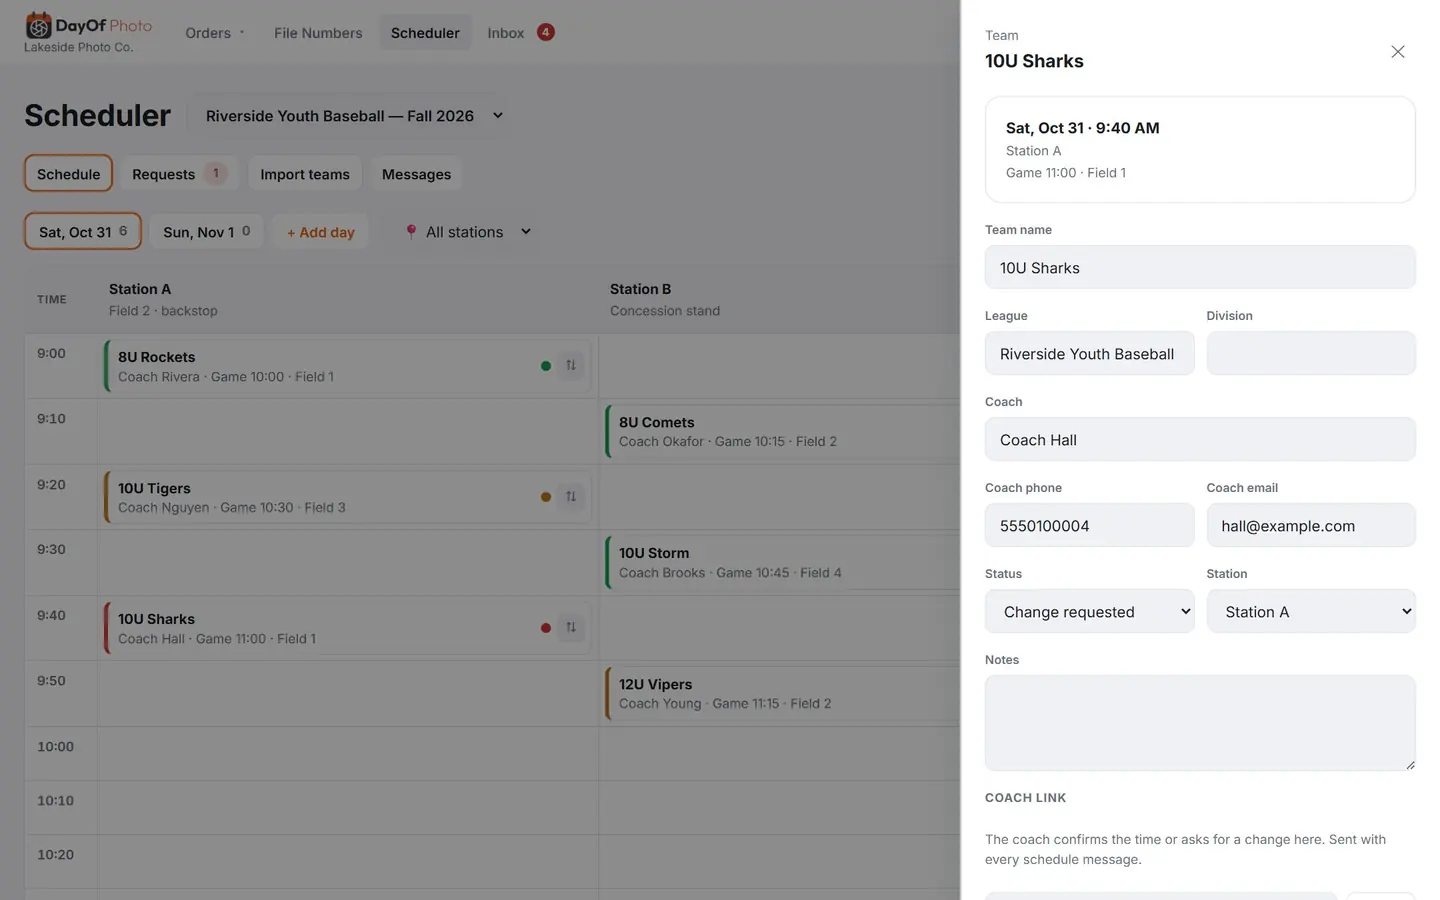Viewport: 1440px width, 900px height.
Task: Click orange status dot on 10U Tigers
Action: coord(546,497)
